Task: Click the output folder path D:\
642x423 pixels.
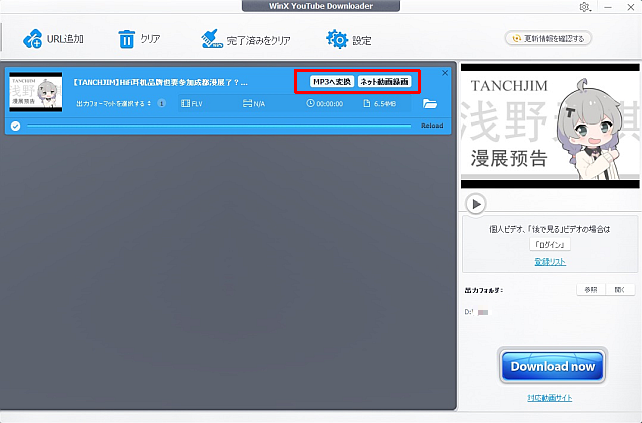Action: pyautogui.click(x=476, y=312)
